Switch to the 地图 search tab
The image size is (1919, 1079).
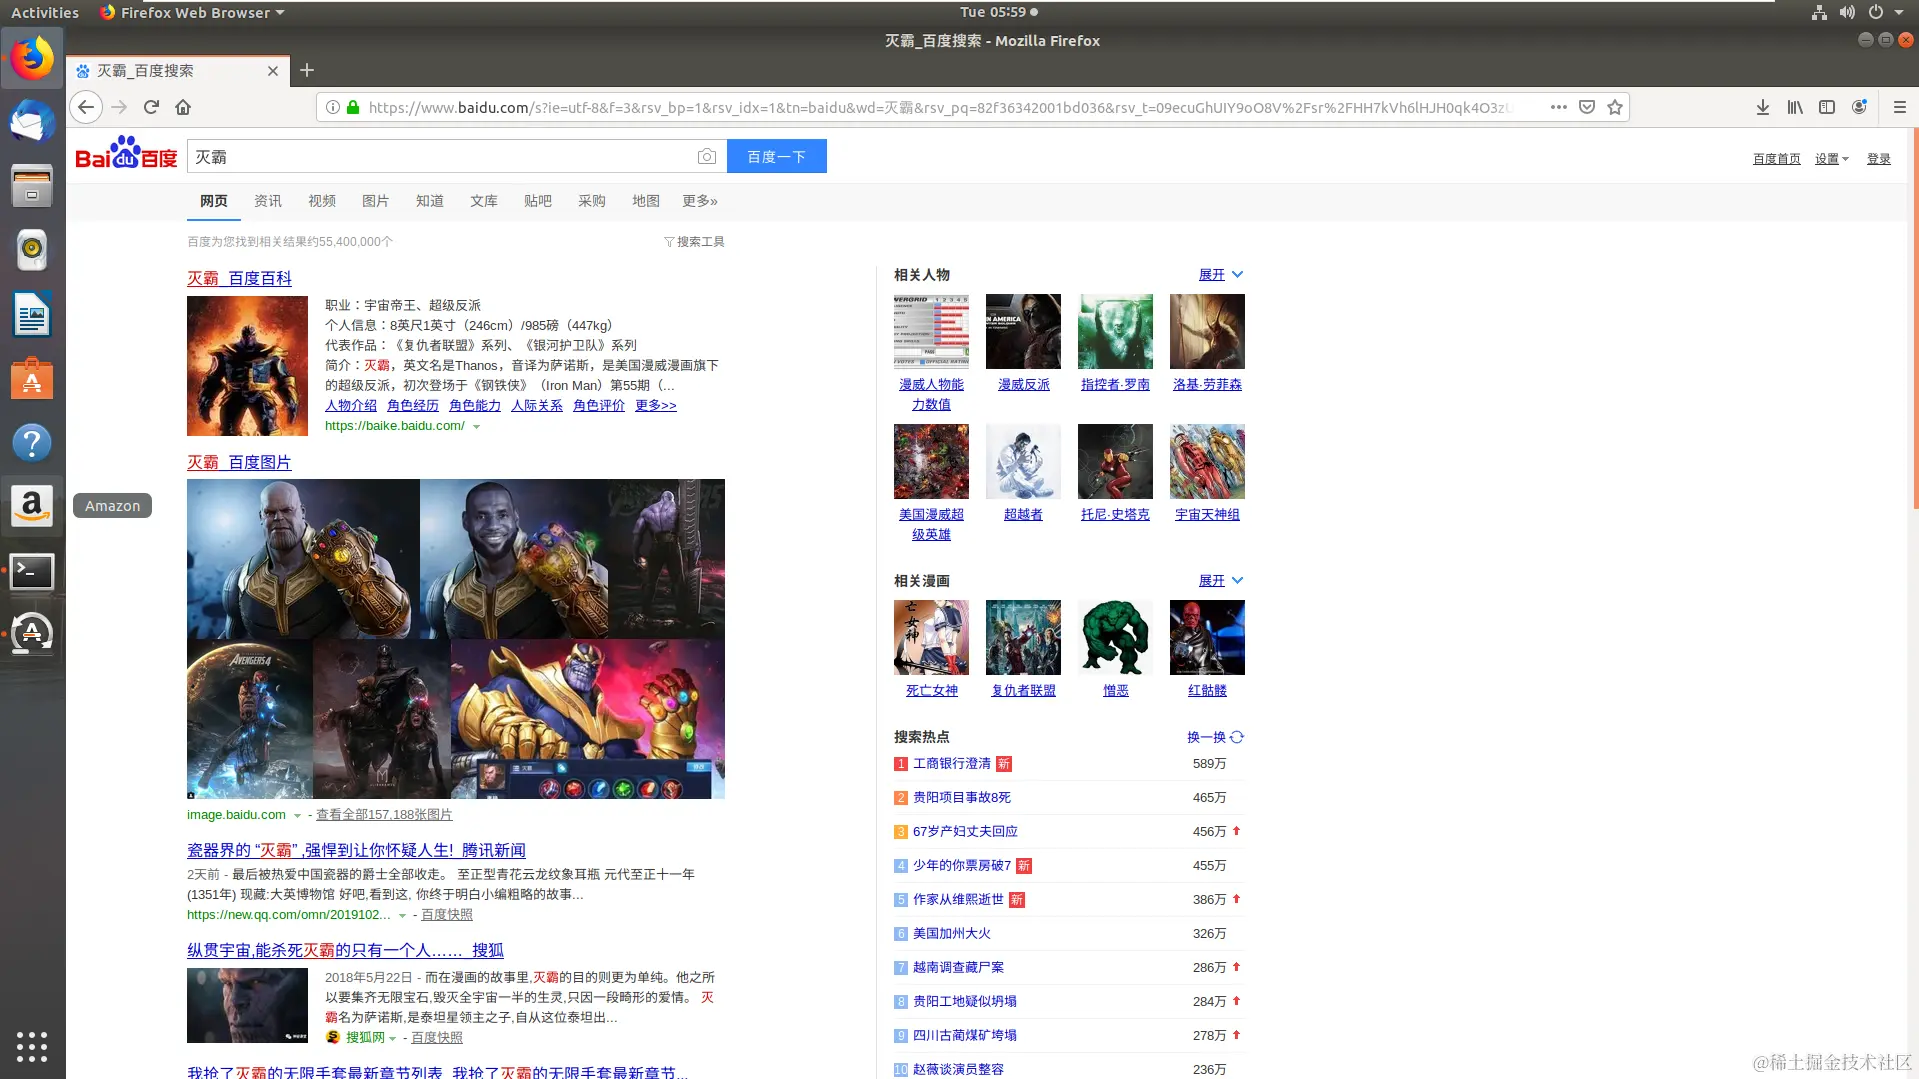click(646, 201)
